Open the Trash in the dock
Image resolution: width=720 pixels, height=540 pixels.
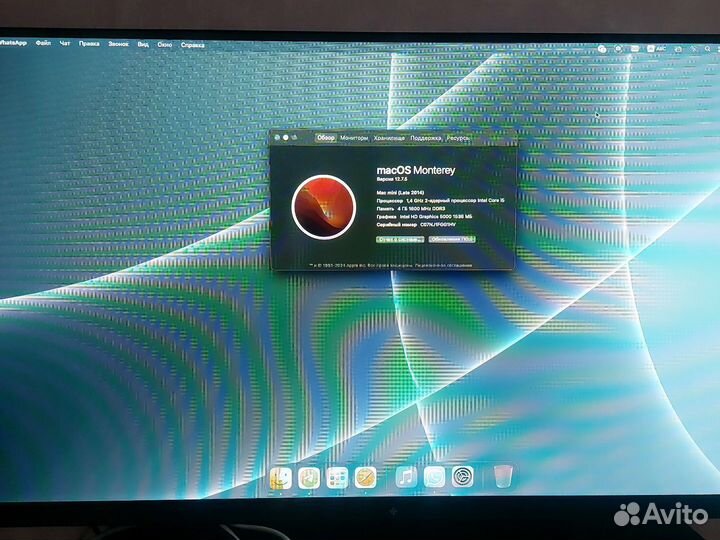tap(503, 477)
